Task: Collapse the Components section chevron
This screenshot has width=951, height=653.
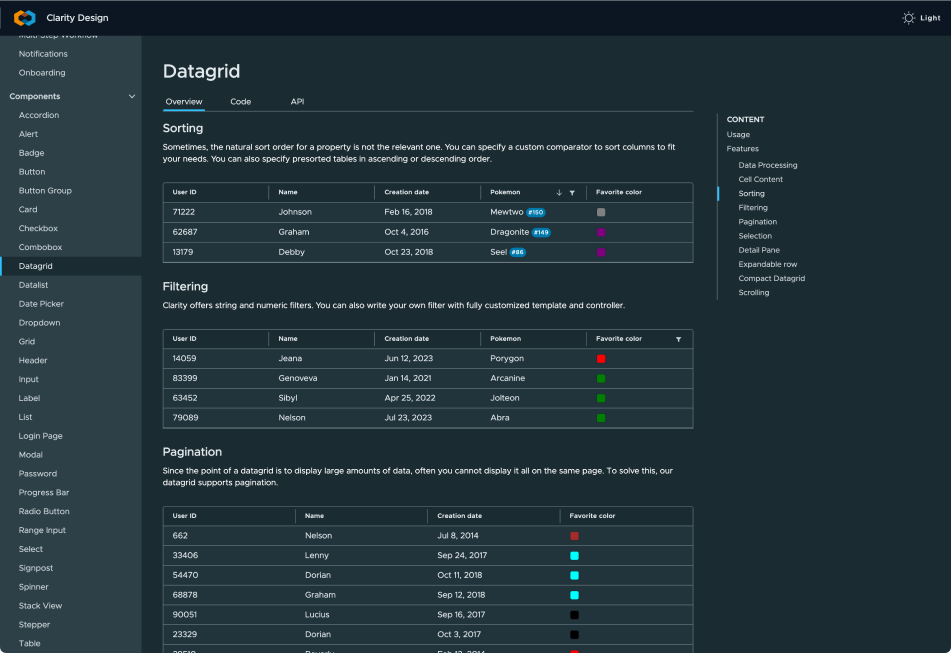Action: point(132,96)
